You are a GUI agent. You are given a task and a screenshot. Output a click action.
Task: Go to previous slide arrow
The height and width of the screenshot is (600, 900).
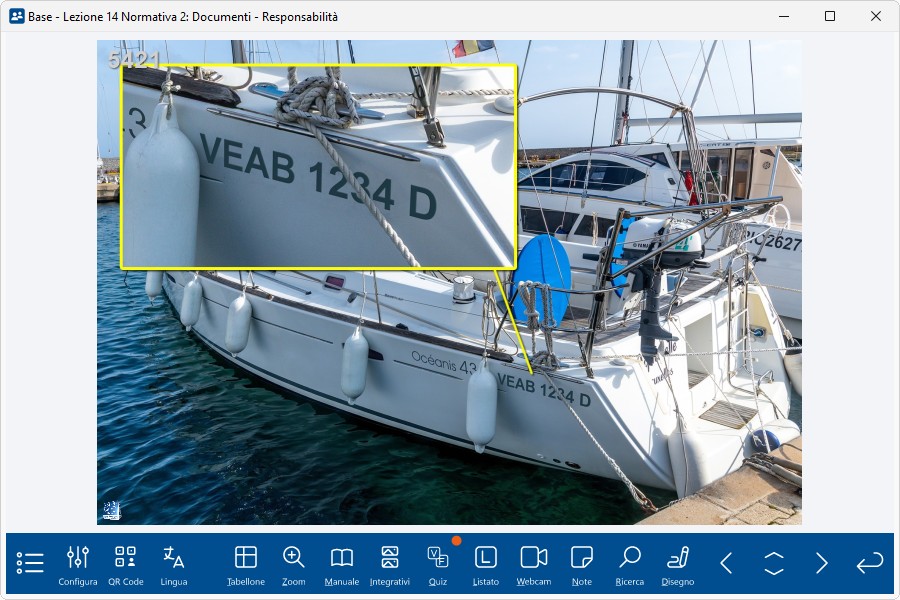tap(726, 563)
